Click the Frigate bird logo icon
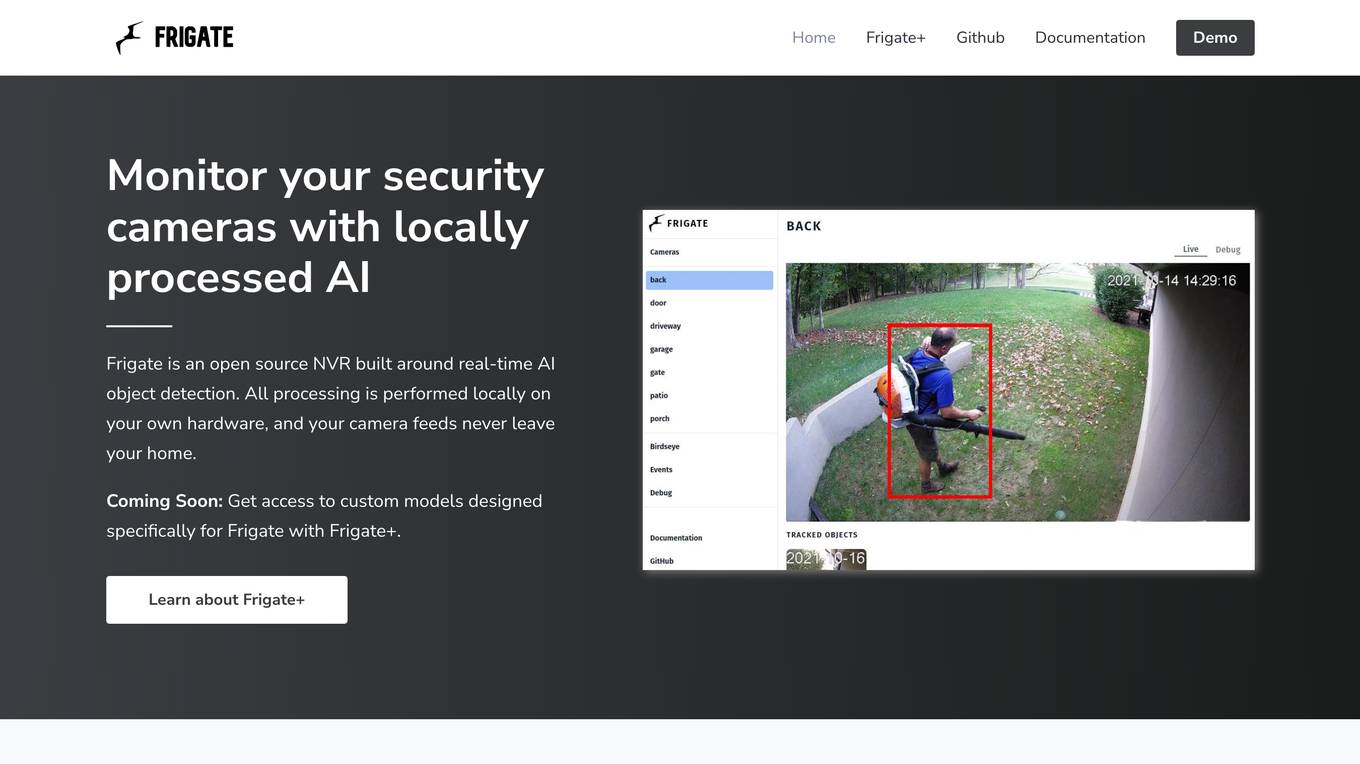The height and width of the screenshot is (764, 1360). click(129, 38)
